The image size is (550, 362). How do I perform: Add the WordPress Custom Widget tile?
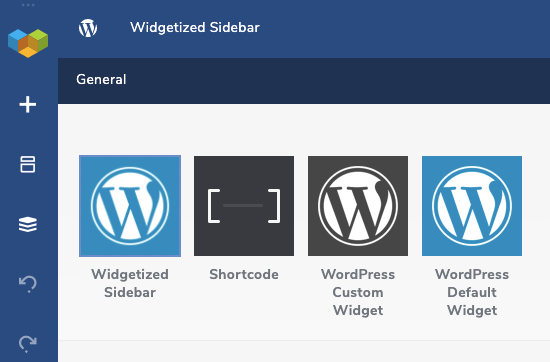(x=358, y=206)
